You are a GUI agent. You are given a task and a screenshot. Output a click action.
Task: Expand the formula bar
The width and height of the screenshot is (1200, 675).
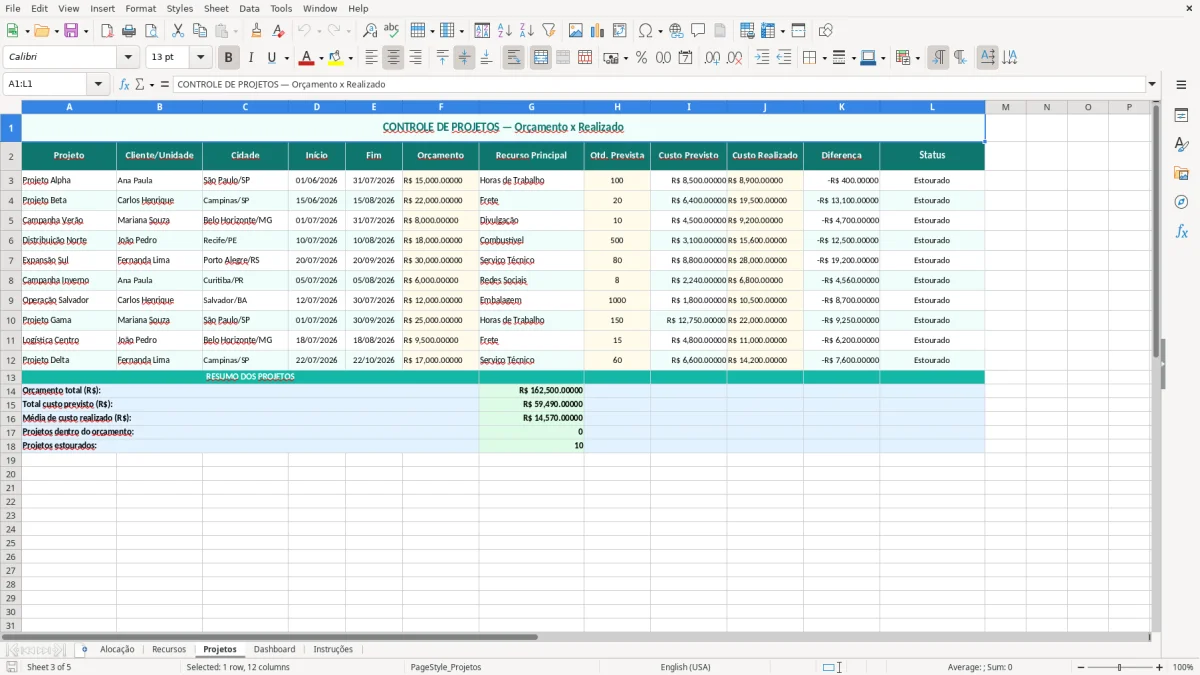pos(1152,85)
